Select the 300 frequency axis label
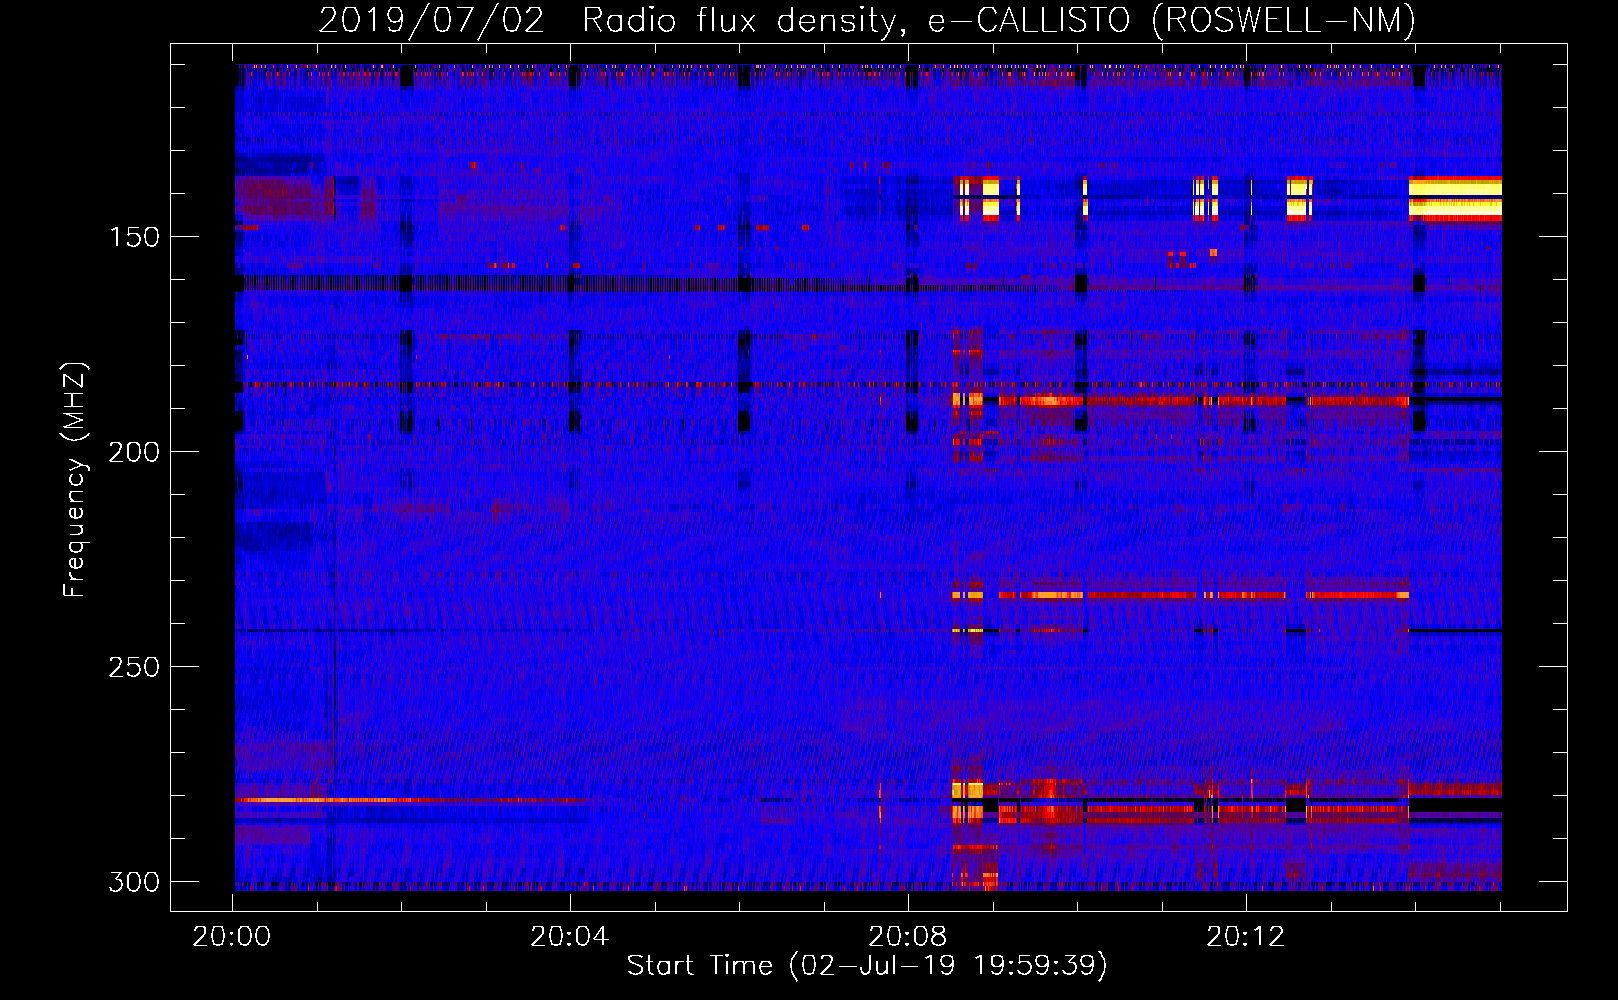 (134, 882)
